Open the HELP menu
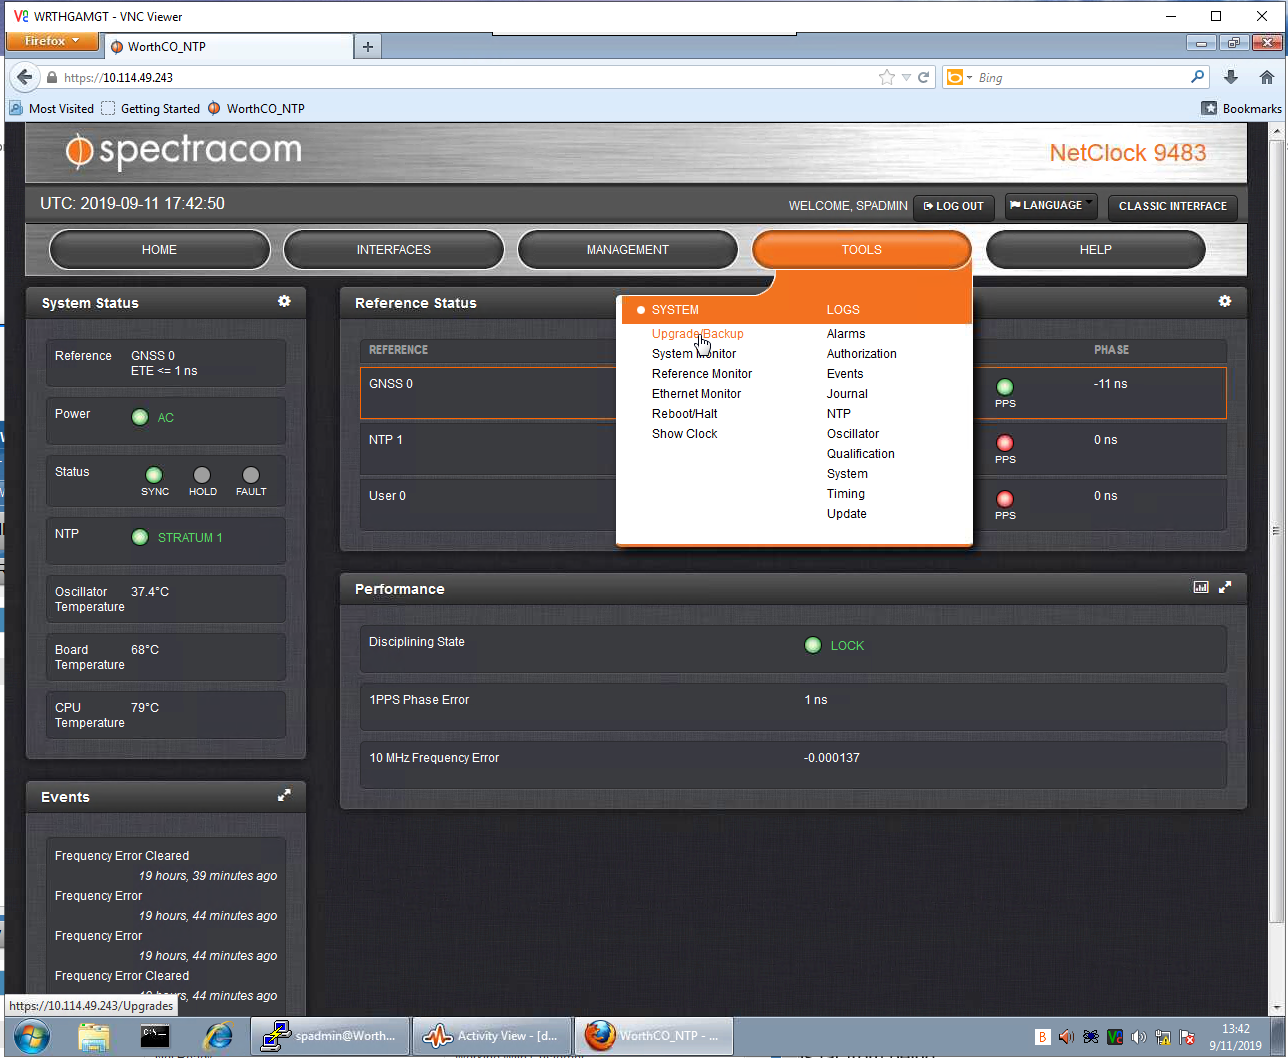The height and width of the screenshot is (1058, 1288). [x=1096, y=250]
